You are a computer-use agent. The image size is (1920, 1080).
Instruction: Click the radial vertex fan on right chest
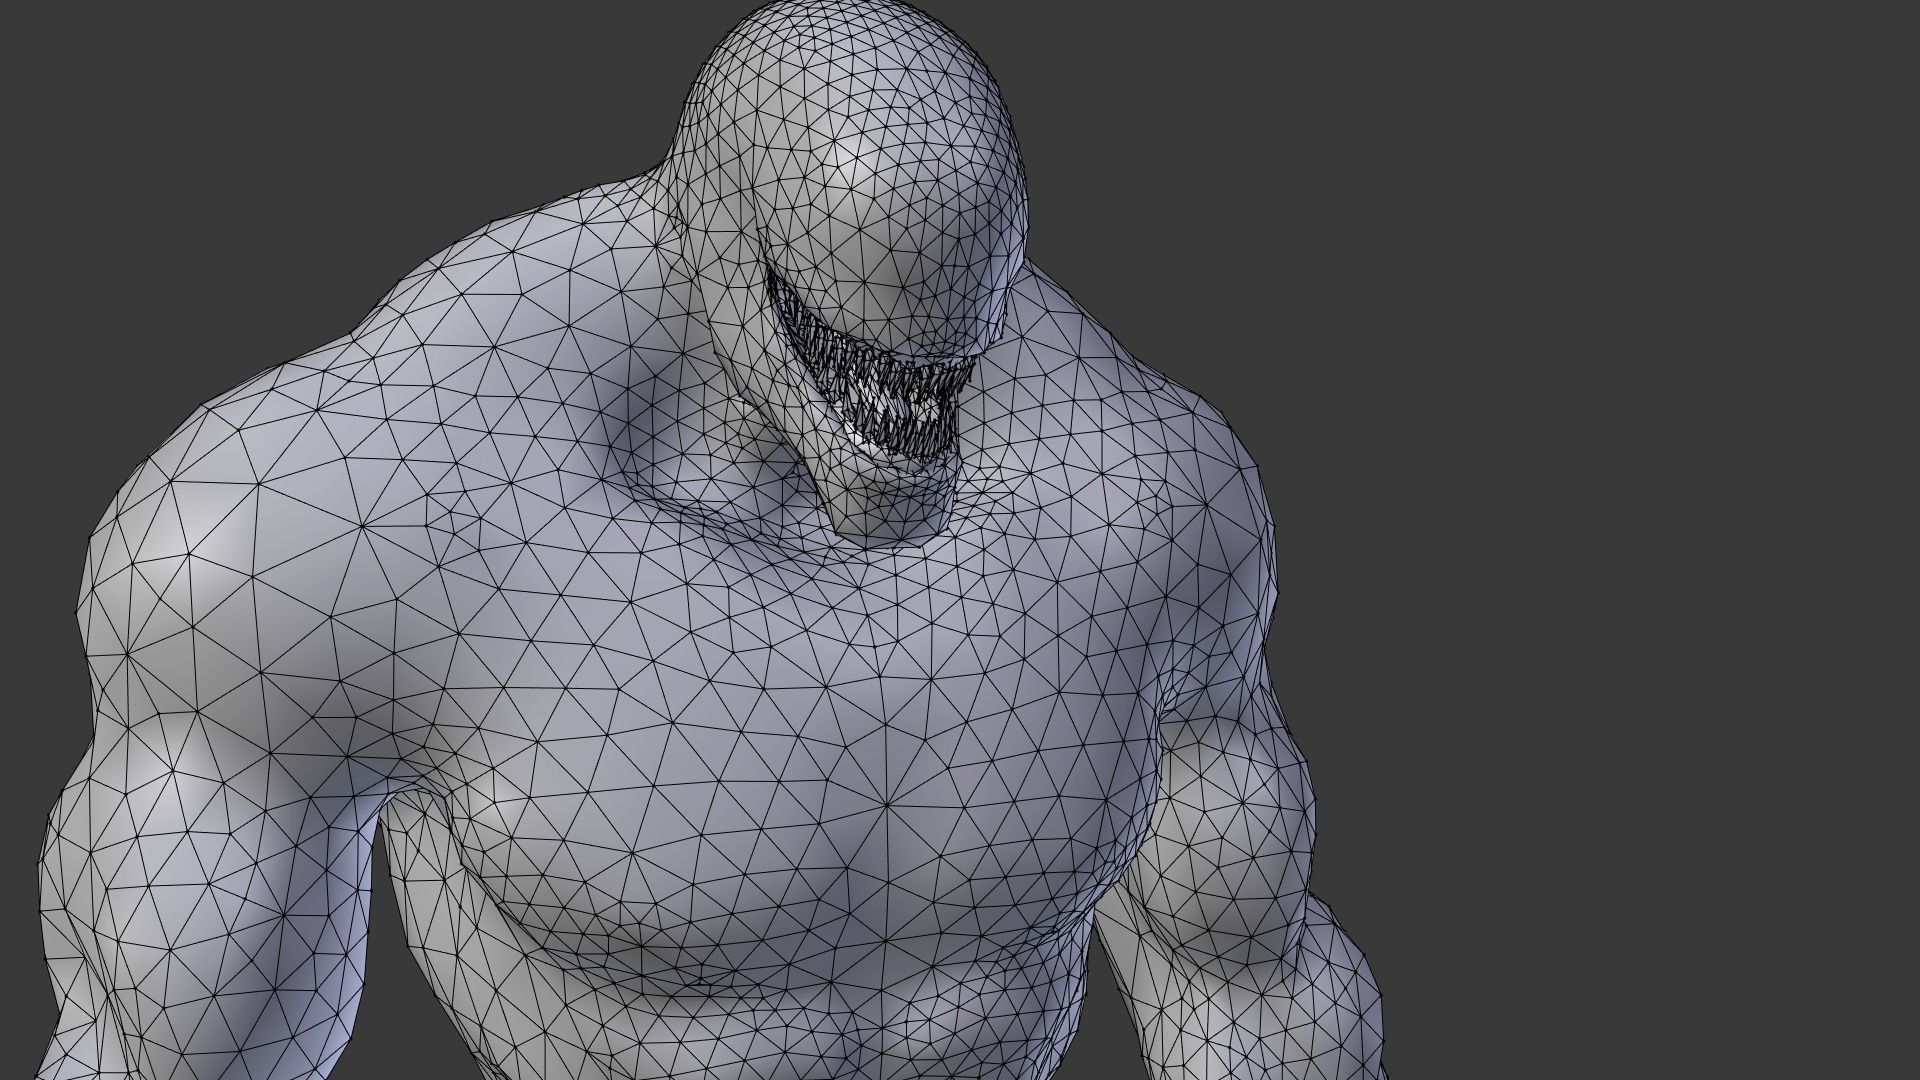[x=888, y=804]
